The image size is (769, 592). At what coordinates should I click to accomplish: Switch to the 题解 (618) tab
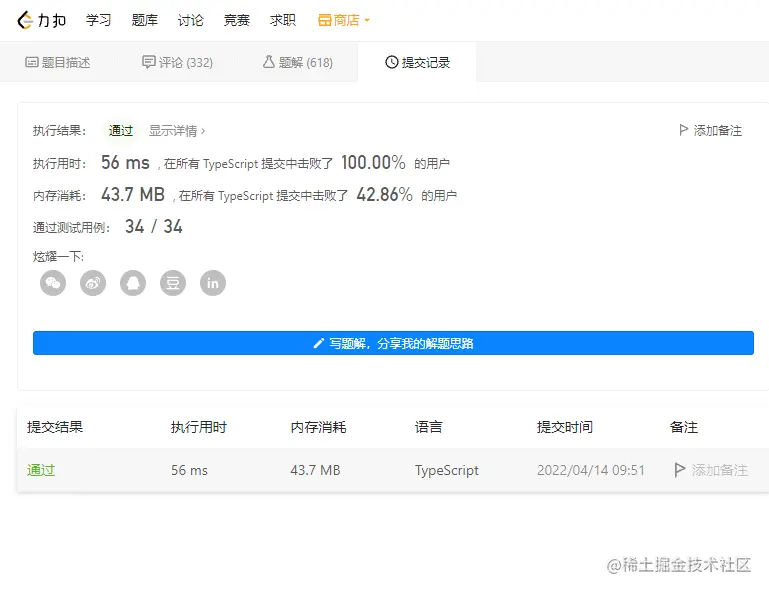pyautogui.click(x=298, y=62)
